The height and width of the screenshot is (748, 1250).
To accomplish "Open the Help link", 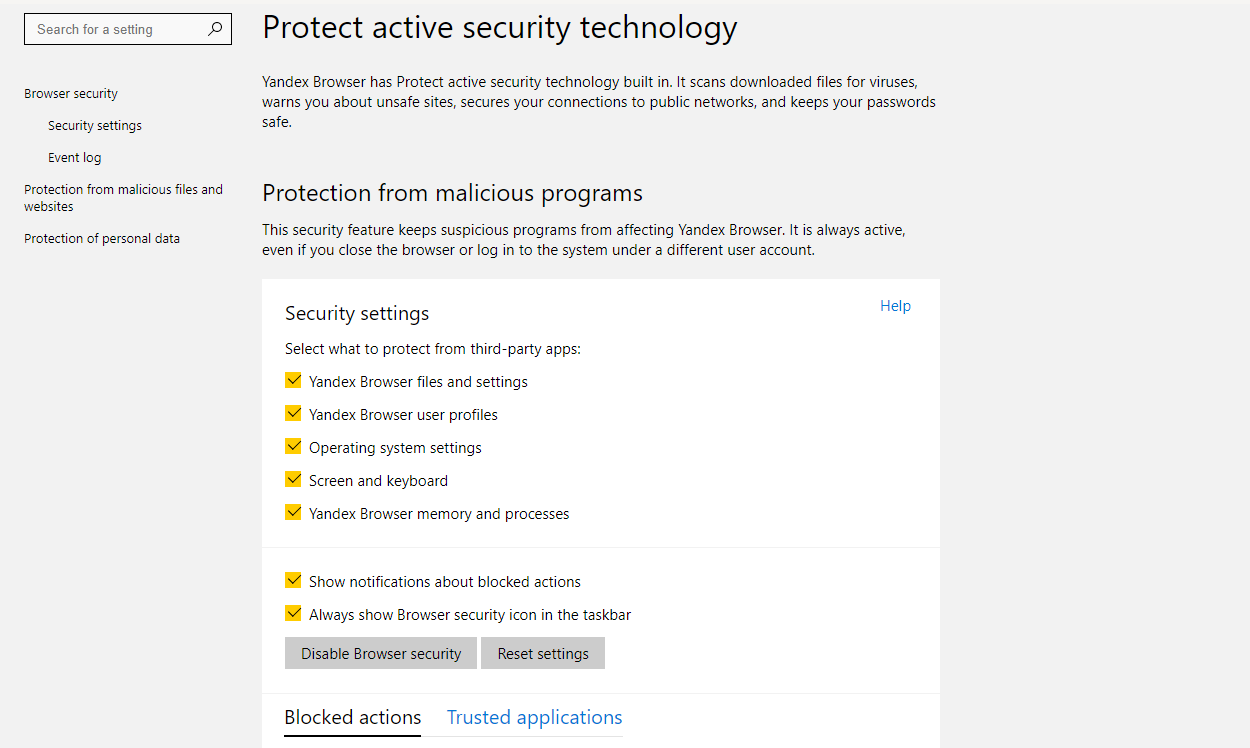I will [x=895, y=306].
